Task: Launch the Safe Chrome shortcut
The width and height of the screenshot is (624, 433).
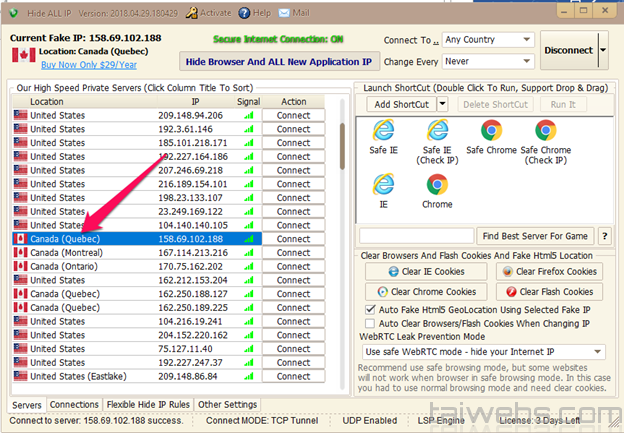Action: click(x=491, y=131)
